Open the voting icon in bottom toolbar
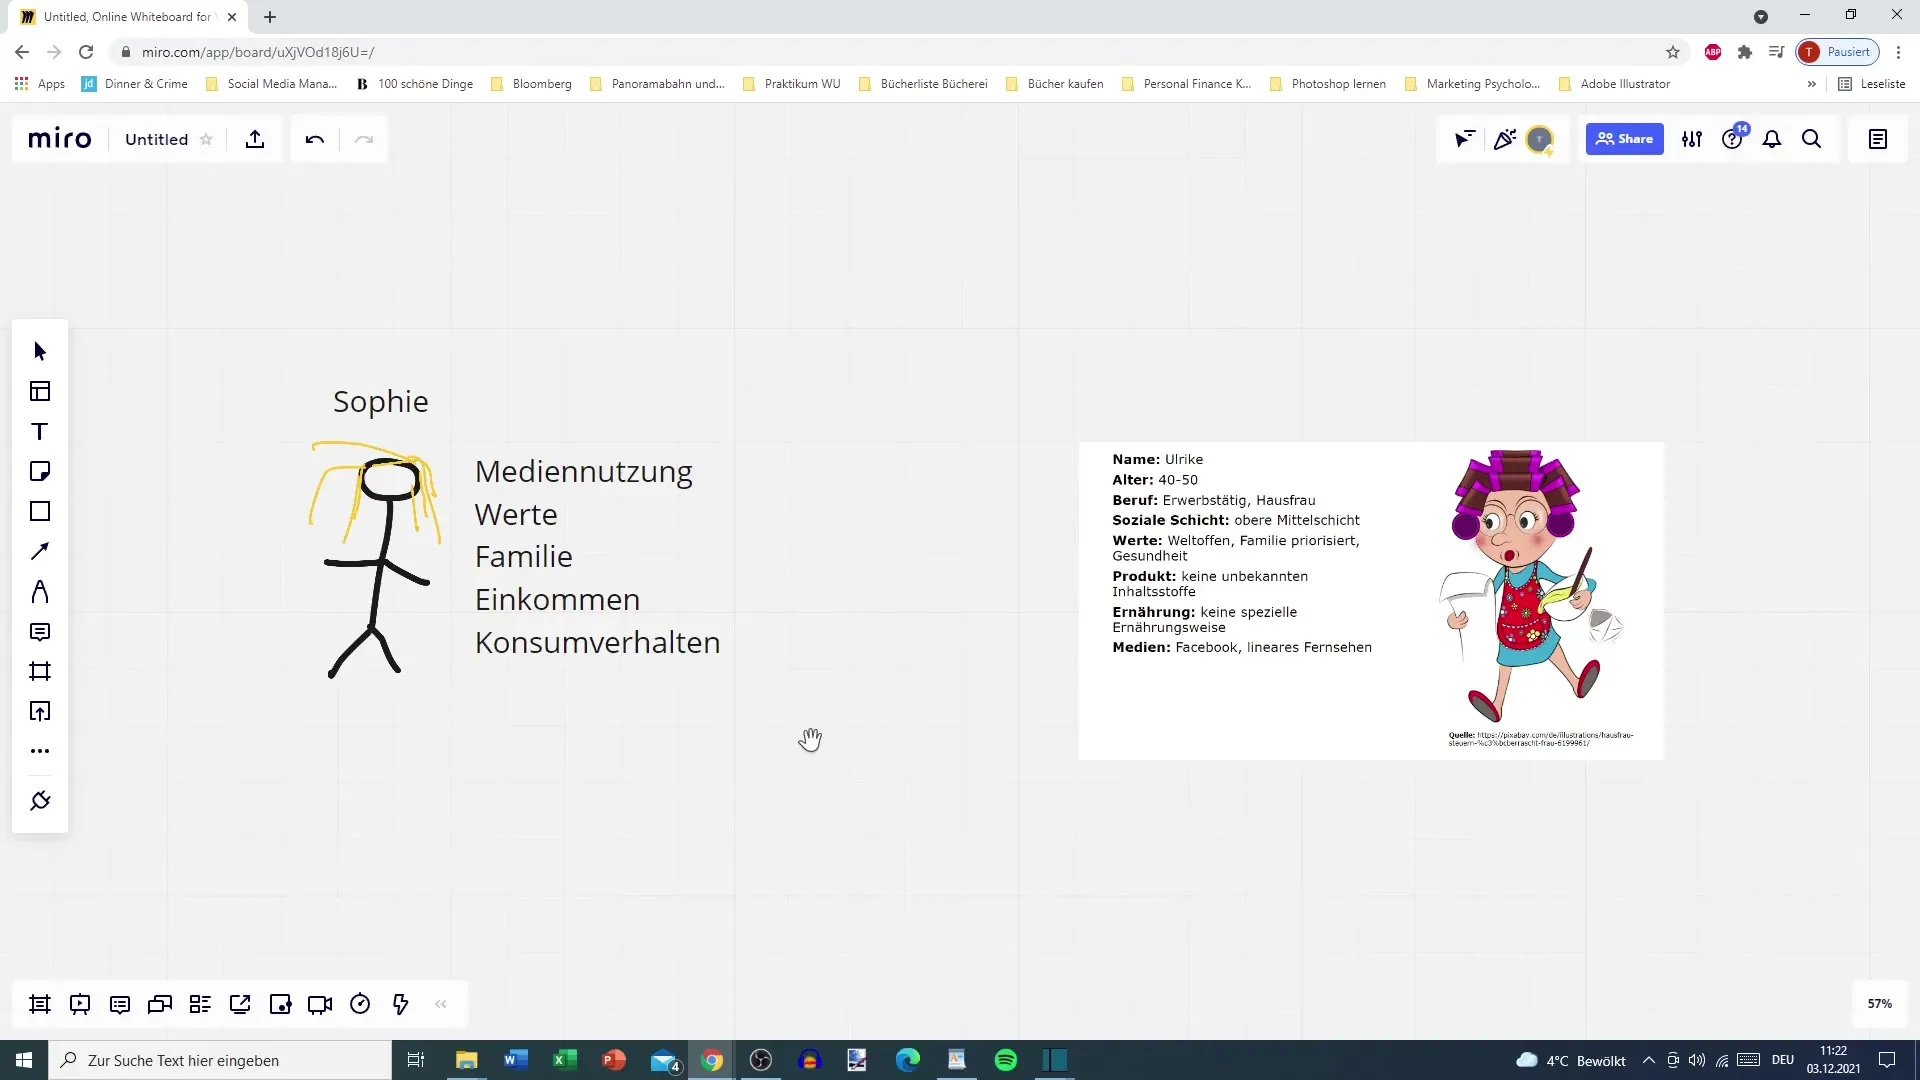This screenshot has height=1080, width=1920. click(280, 1004)
